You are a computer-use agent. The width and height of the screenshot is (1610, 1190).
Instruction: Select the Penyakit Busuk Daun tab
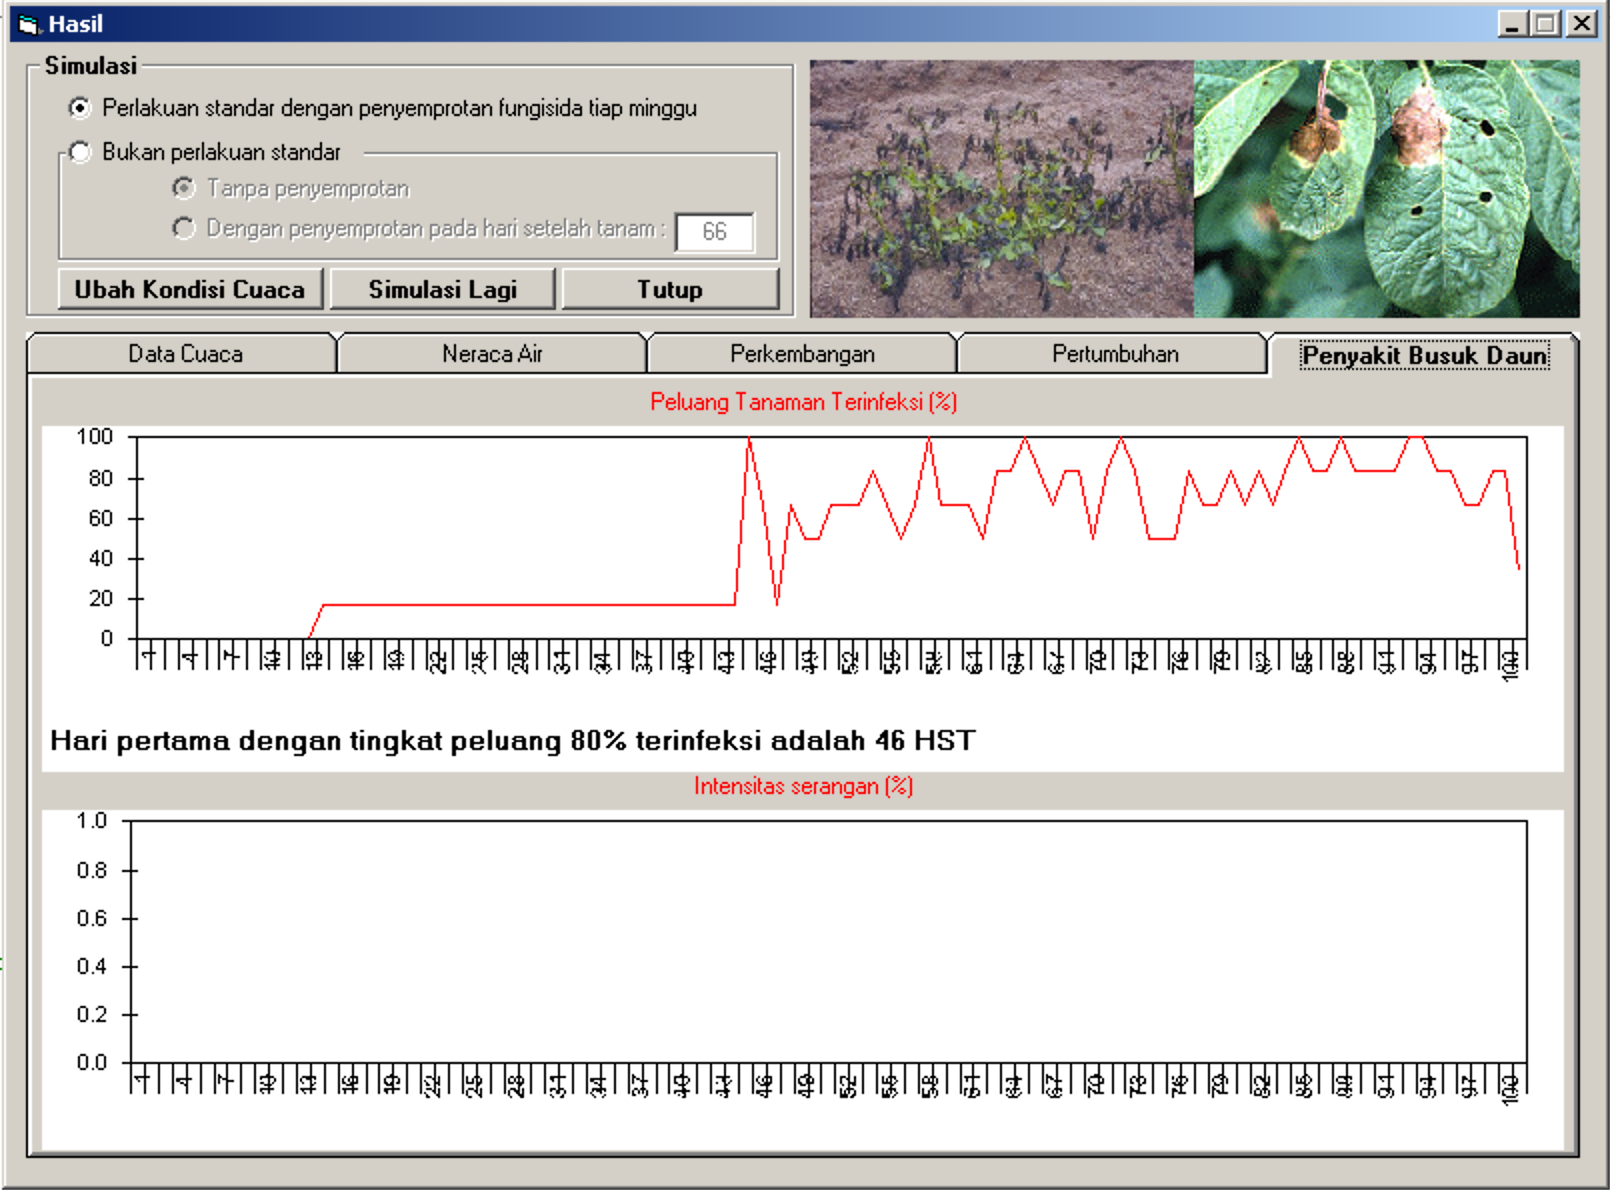click(1424, 356)
